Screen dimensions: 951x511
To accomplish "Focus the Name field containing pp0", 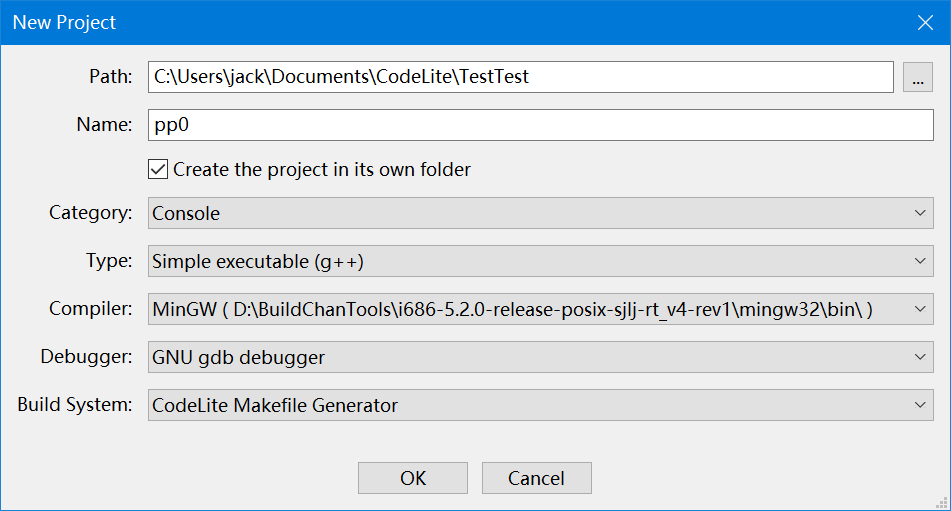I will pos(540,125).
